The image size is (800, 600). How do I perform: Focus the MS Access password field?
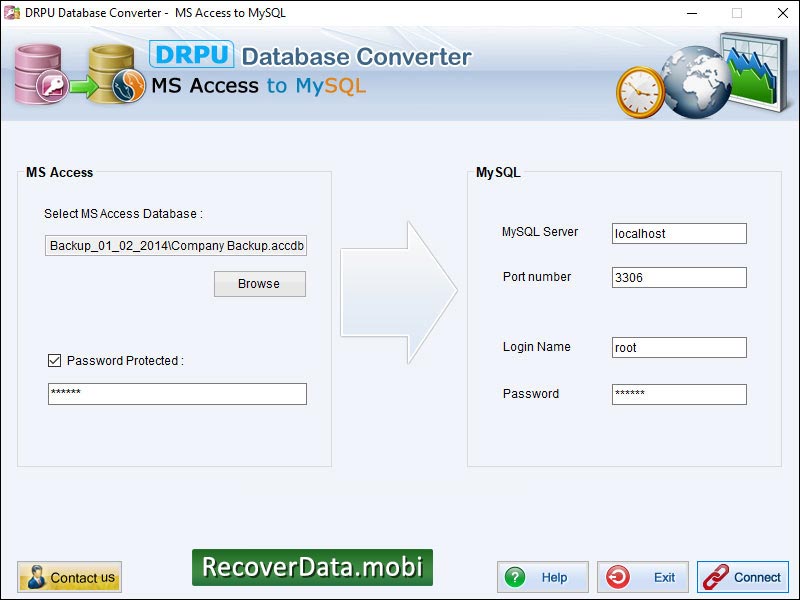177,394
